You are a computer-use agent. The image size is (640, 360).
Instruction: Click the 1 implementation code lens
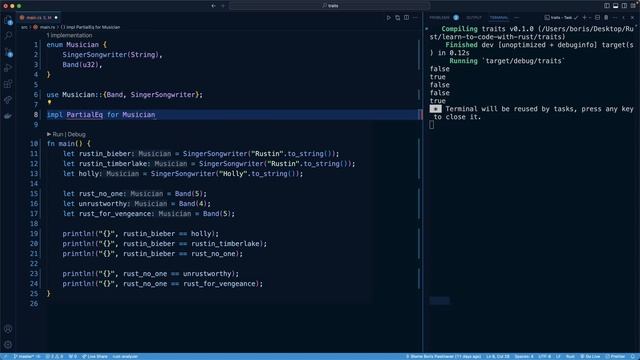pos(69,36)
